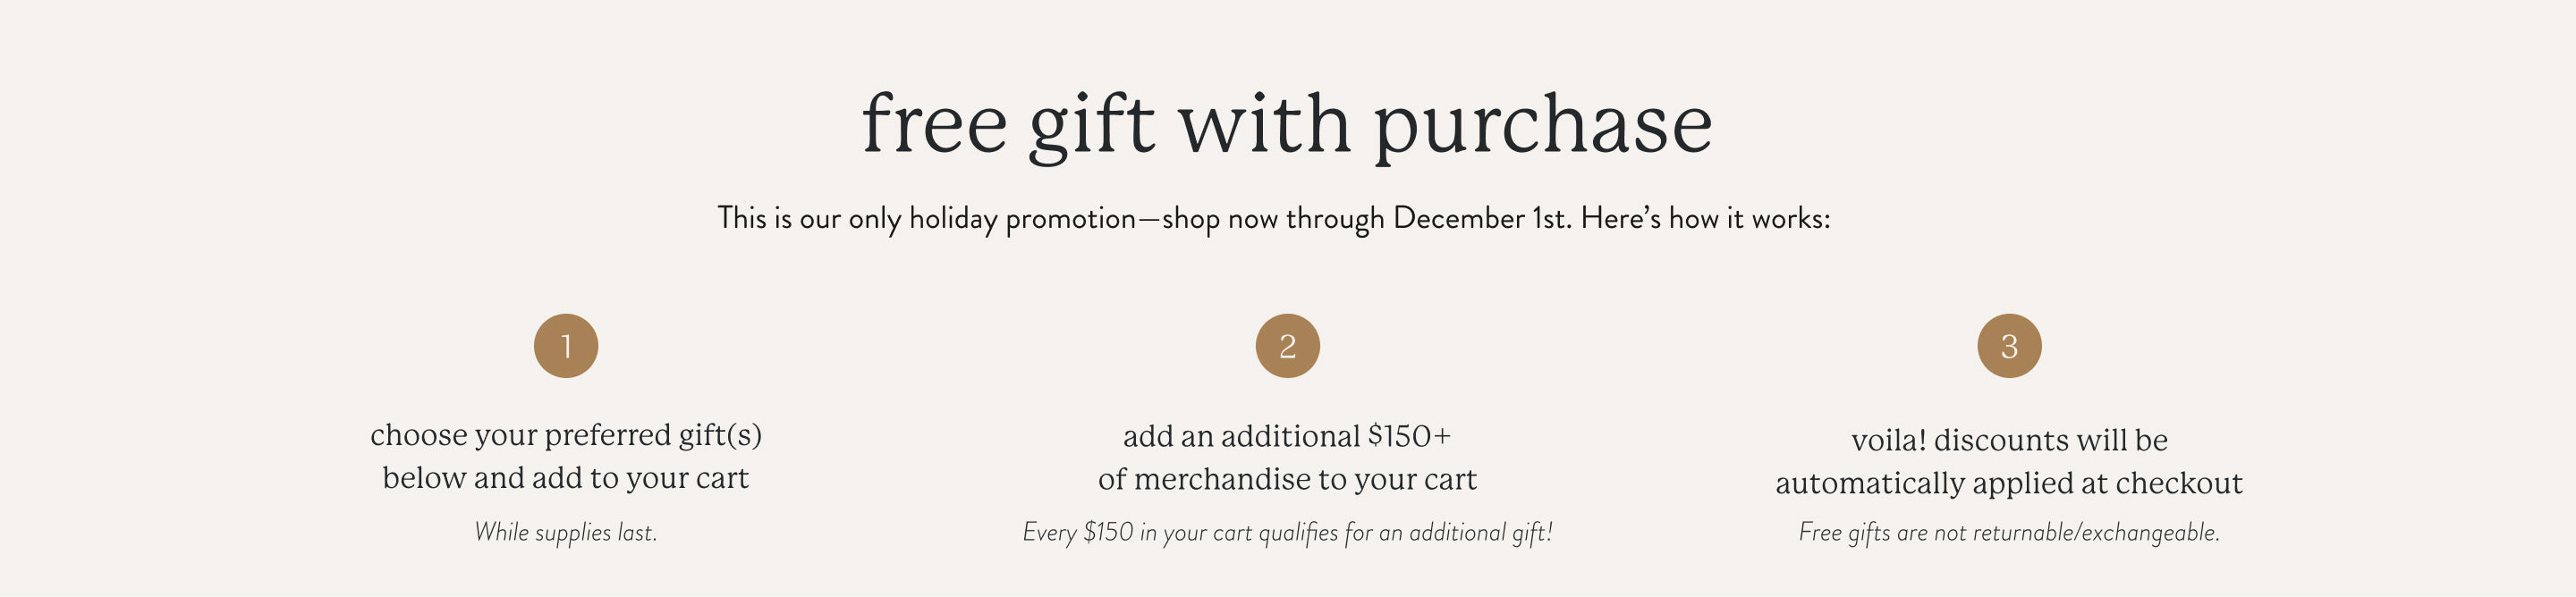Click the "Free gifts are not returnable/exchangeable" note
The image size is (2576, 597).
tap(2009, 532)
